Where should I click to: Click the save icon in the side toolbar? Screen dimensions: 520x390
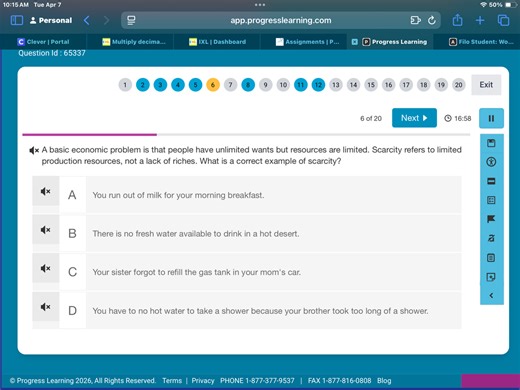[x=491, y=143]
